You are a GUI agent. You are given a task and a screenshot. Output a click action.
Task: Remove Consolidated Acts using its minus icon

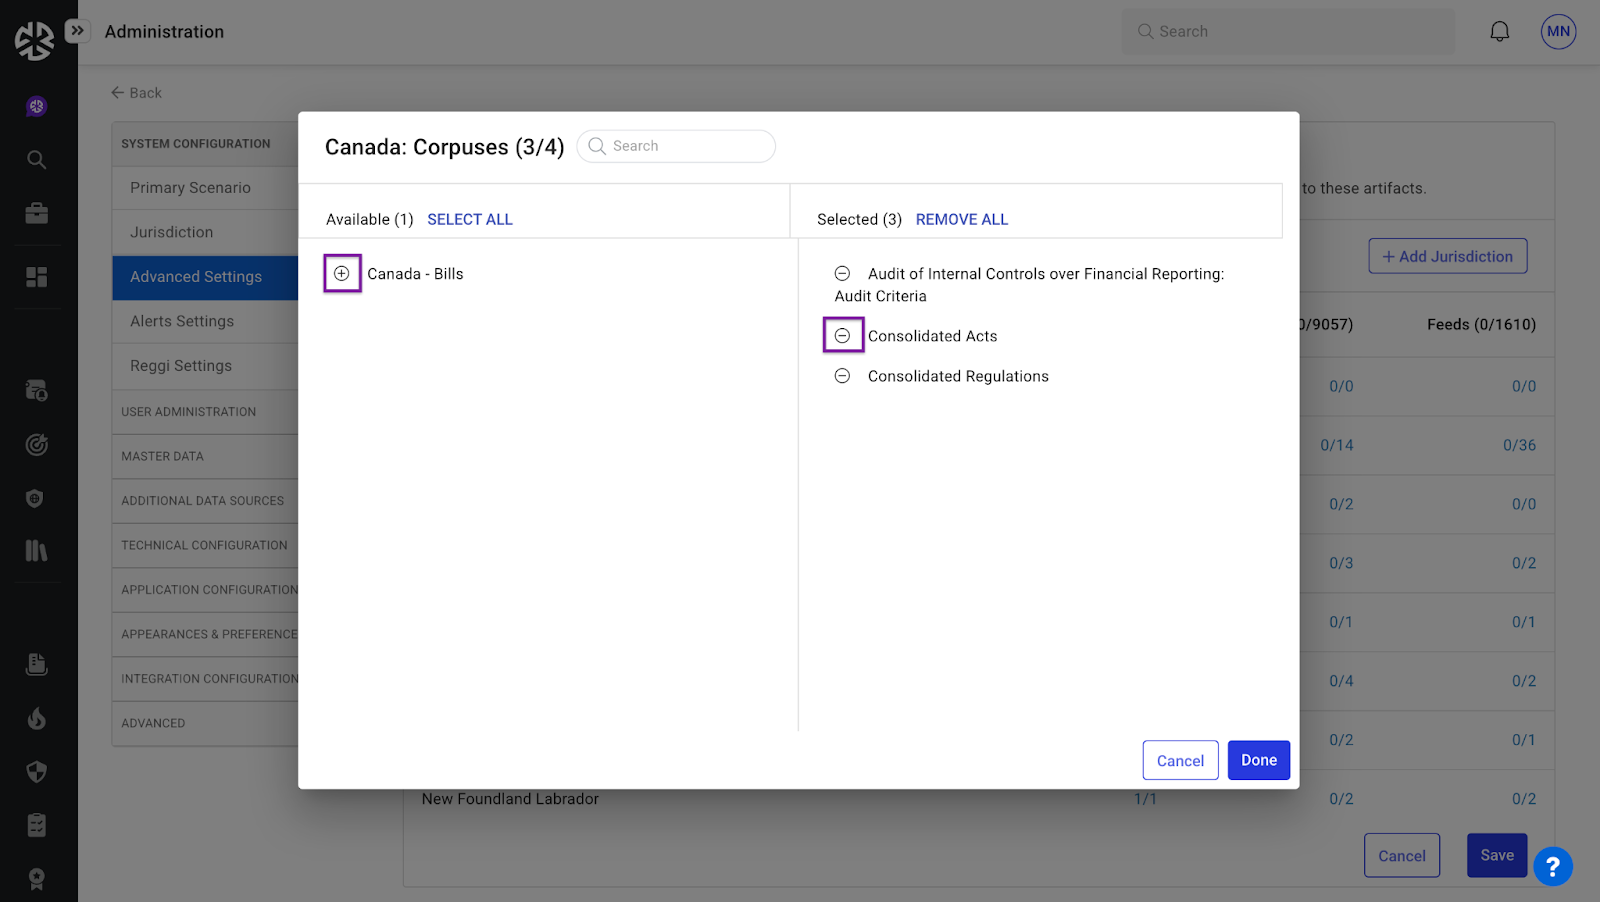click(x=843, y=336)
